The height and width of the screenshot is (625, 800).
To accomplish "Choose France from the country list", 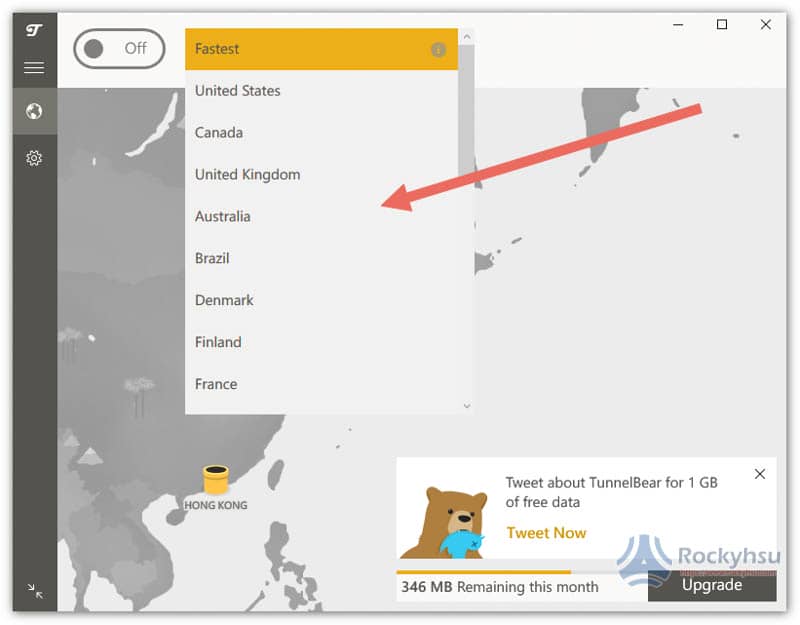I will coord(321,384).
